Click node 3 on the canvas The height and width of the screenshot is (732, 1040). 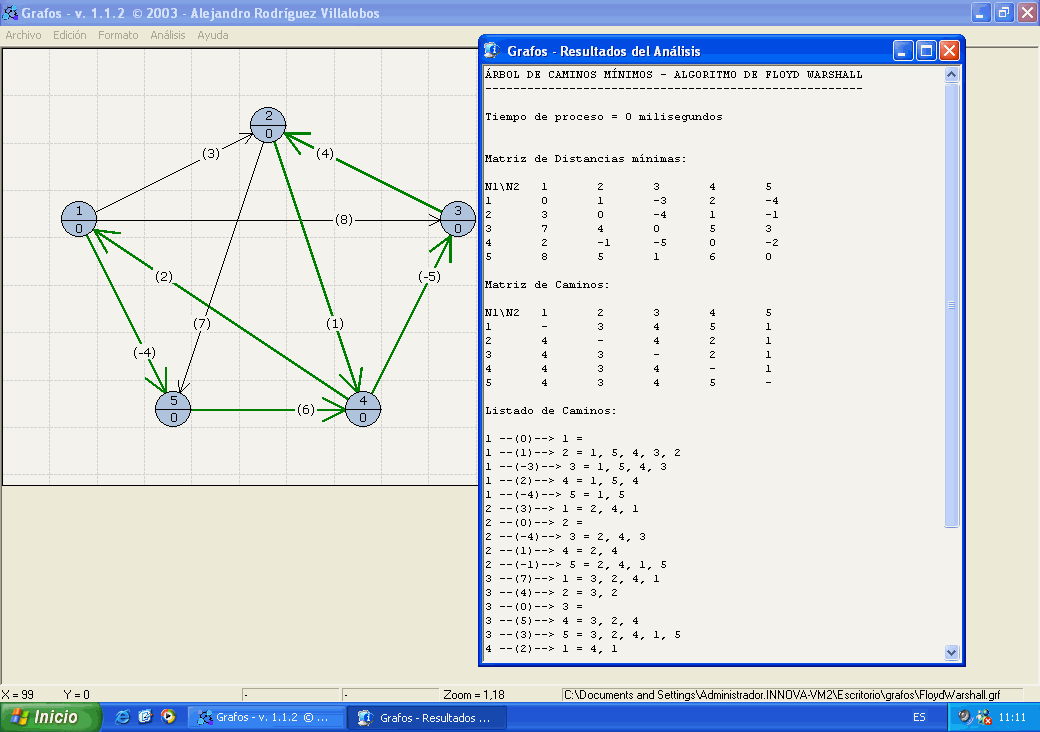[457, 218]
